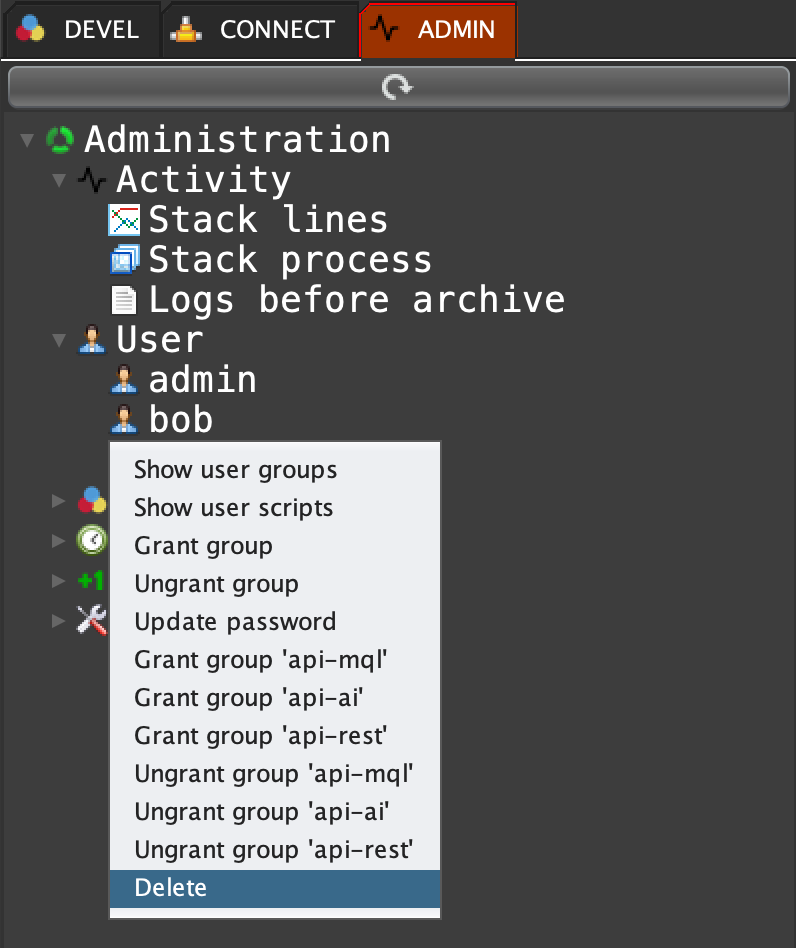Expand the green +1 tree node

[59, 581]
